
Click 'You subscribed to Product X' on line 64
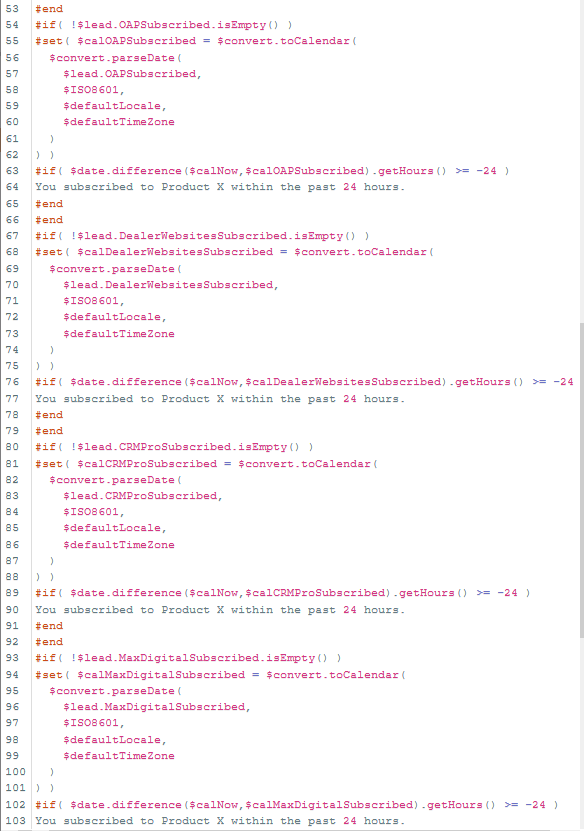129,187
